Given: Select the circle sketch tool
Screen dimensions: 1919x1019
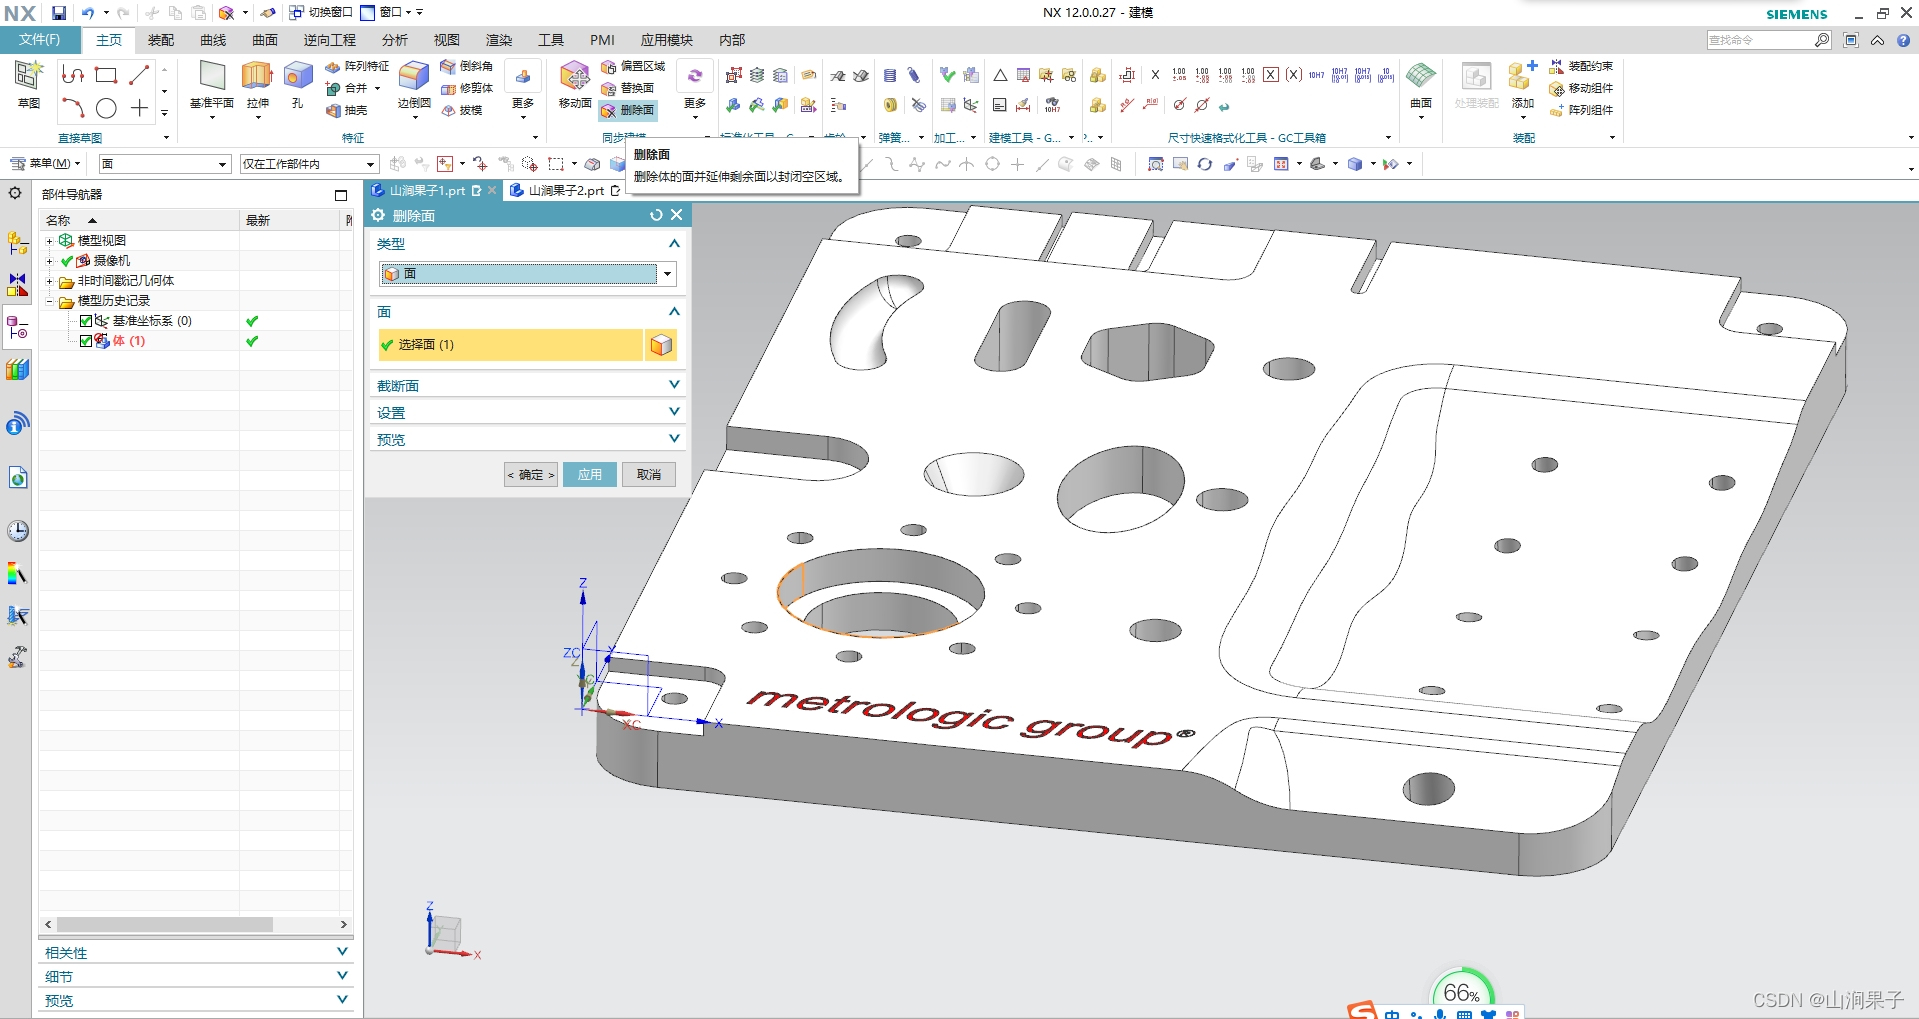Looking at the screenshot, I should tap(106, 108).
